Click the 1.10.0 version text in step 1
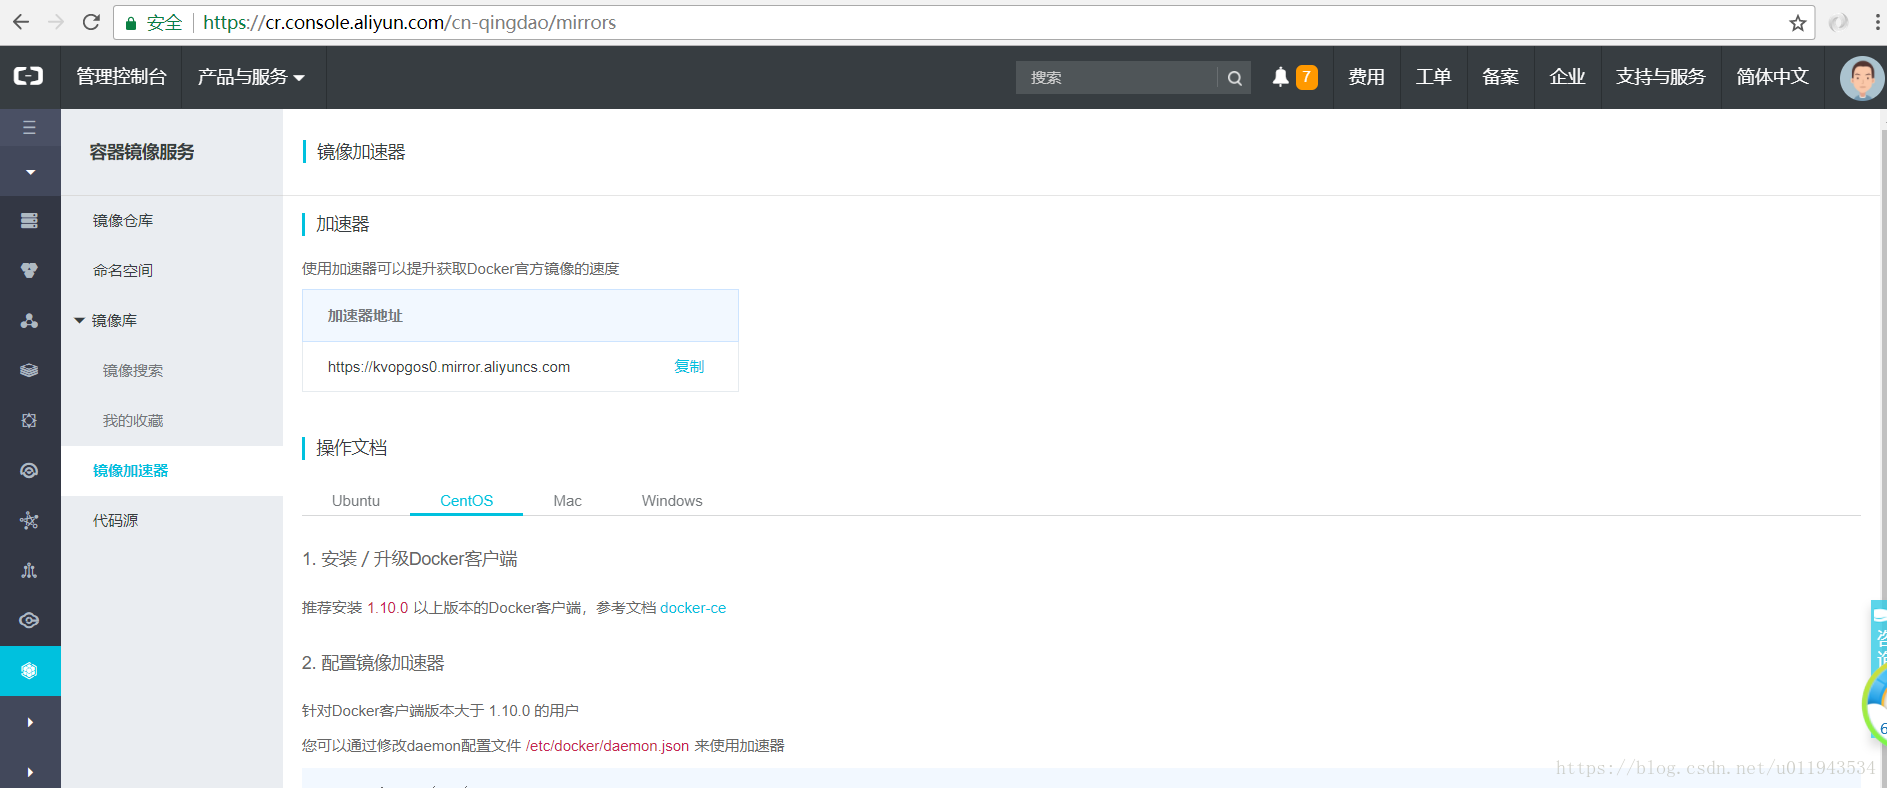This screenshot has height=788, width=1887. tap(388, 608)
